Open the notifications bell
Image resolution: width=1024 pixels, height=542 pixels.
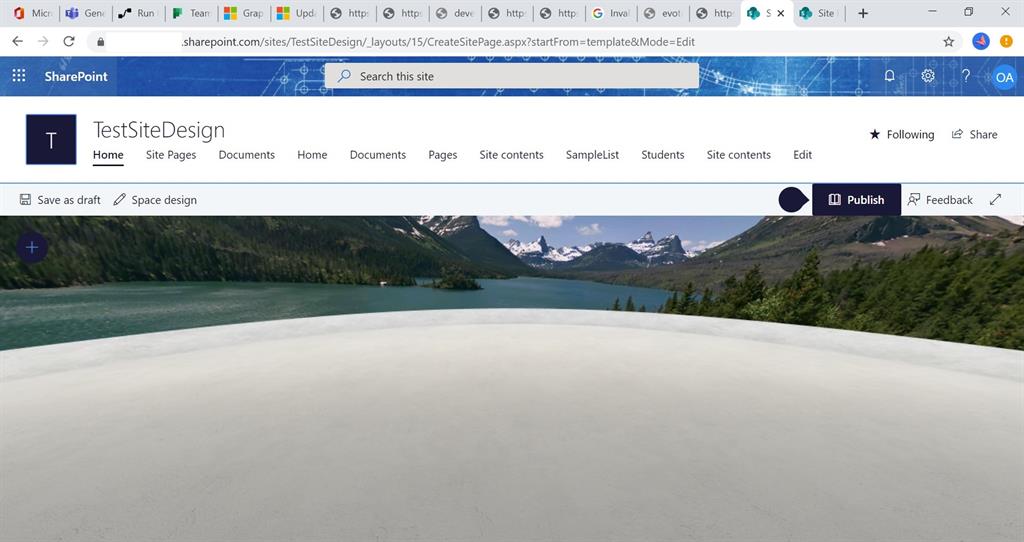click(x=889, y=76)
